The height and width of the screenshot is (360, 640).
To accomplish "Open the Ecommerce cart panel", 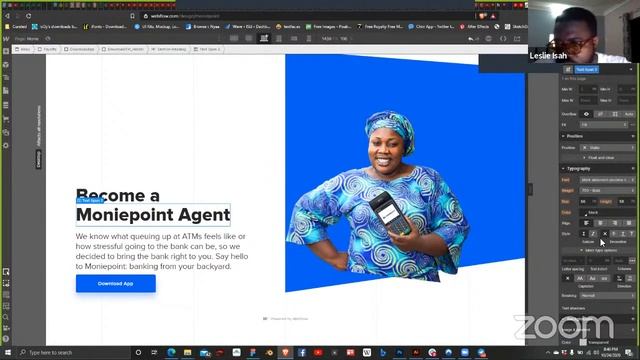I will tap(6, 119).
